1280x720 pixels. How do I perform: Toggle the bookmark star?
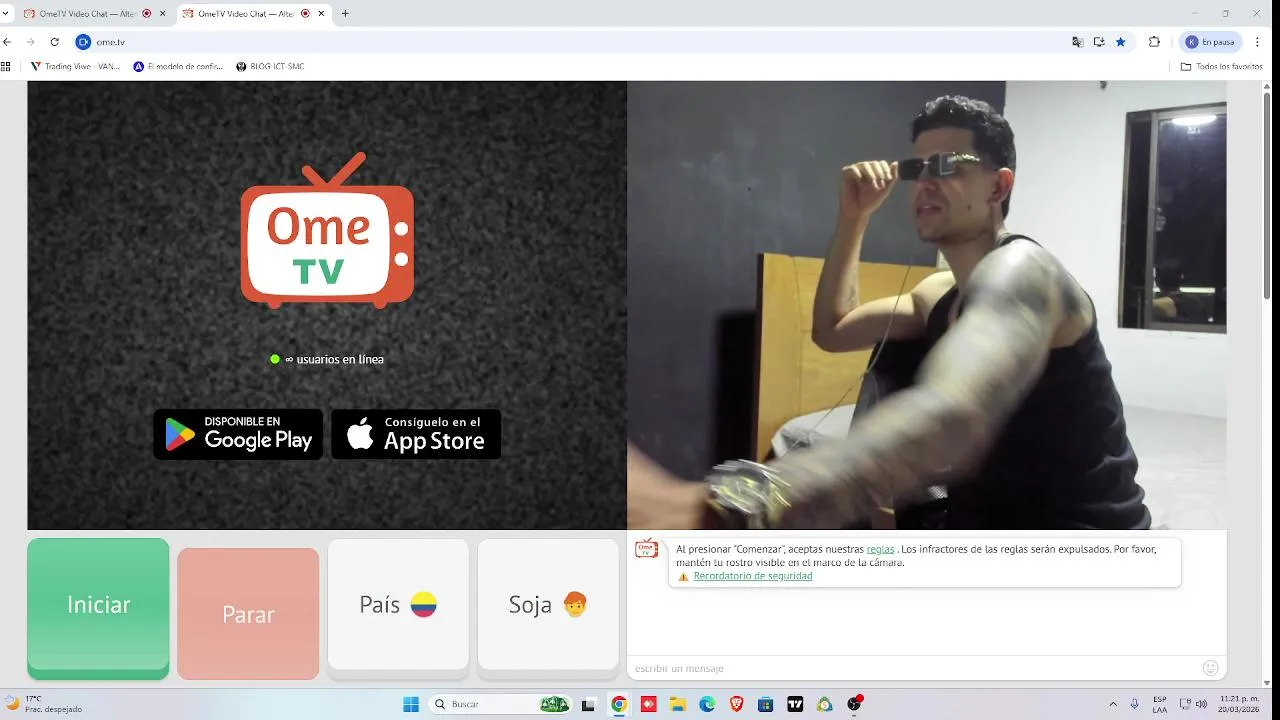coord(1121,42)
